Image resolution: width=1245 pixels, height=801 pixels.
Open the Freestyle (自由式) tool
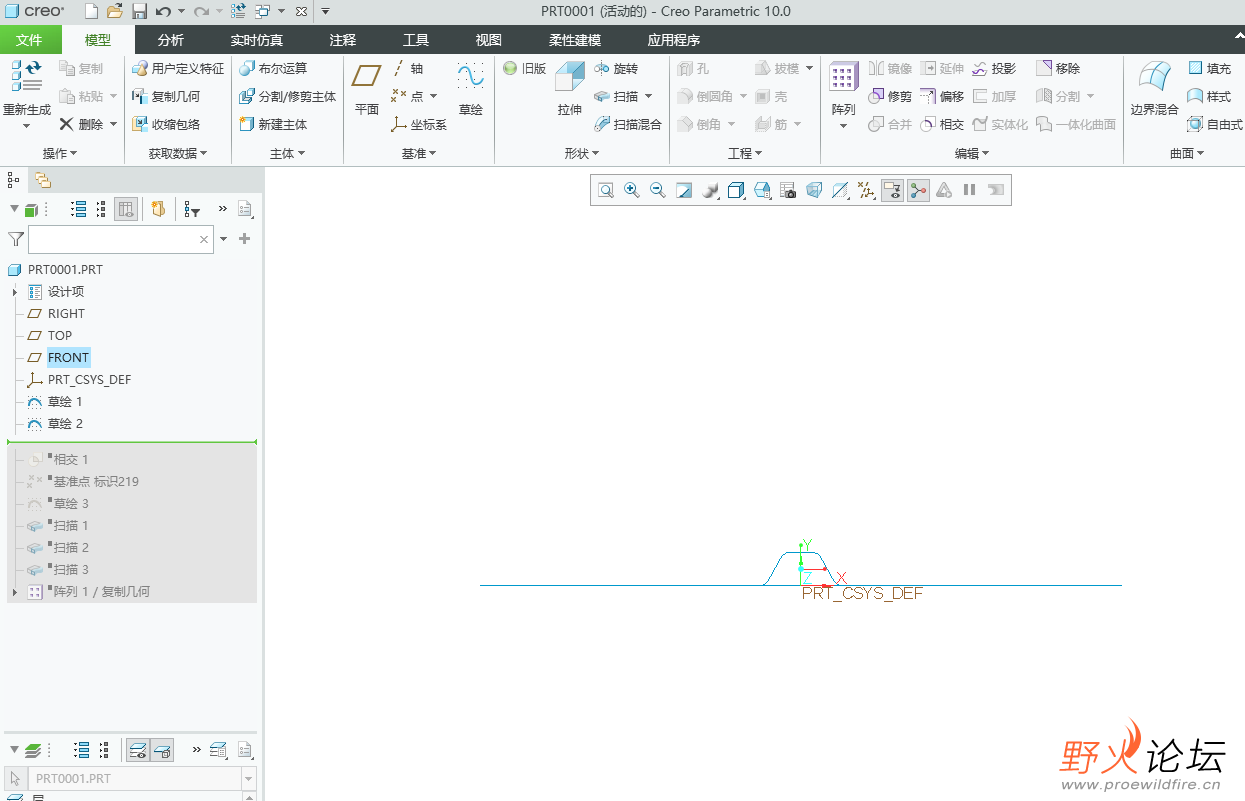(1215, 124)
